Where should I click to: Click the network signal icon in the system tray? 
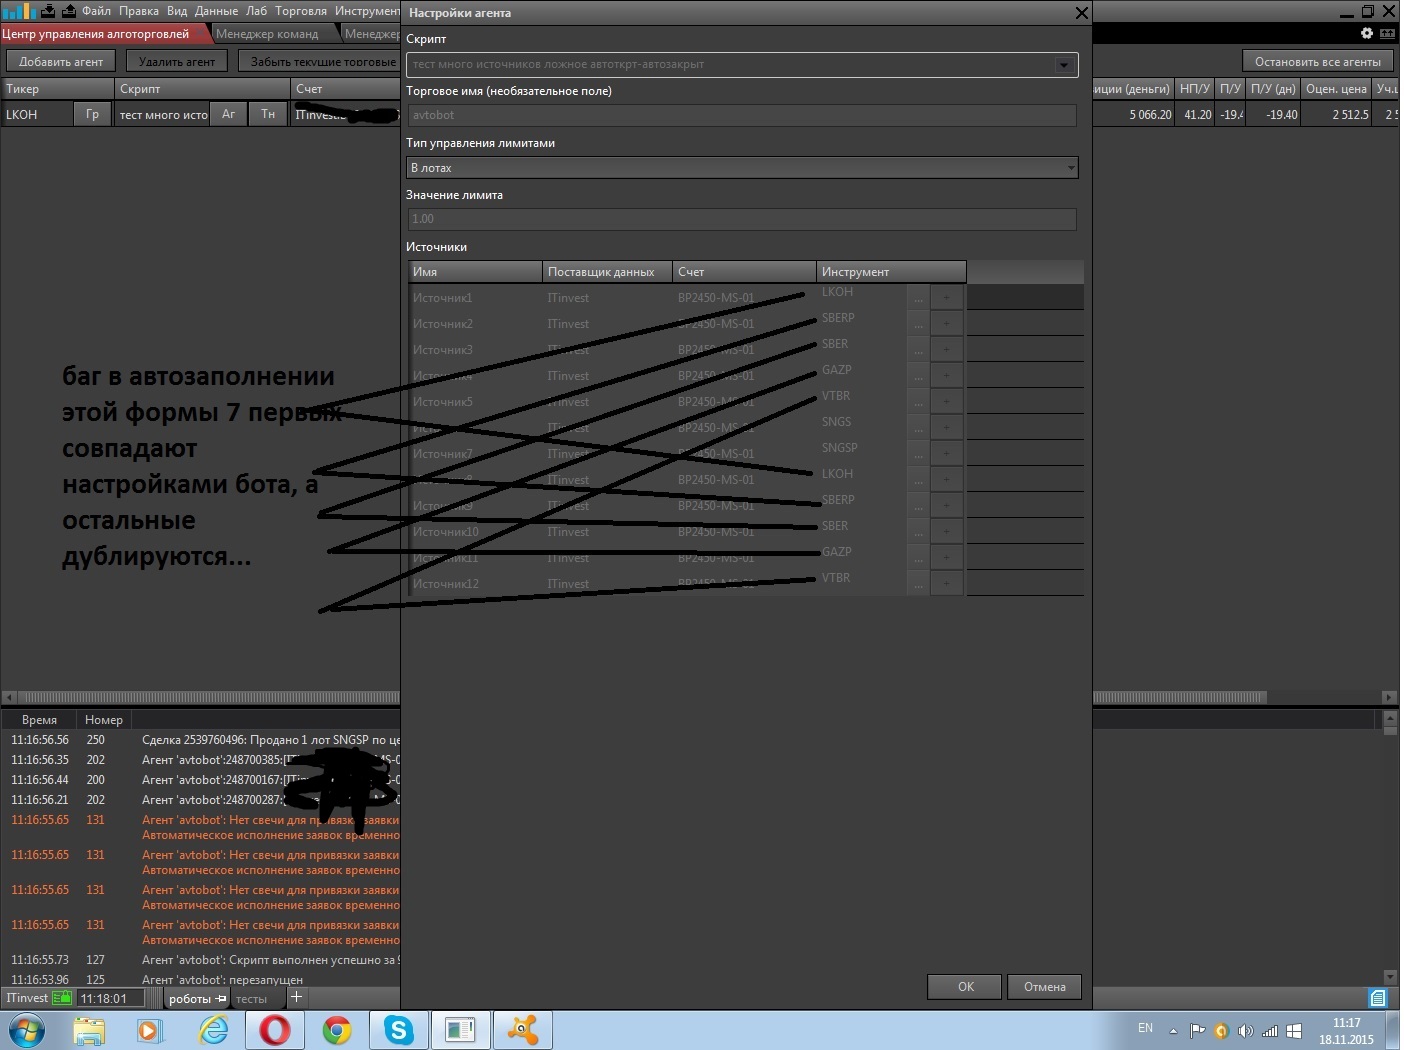[1270, 1031]
